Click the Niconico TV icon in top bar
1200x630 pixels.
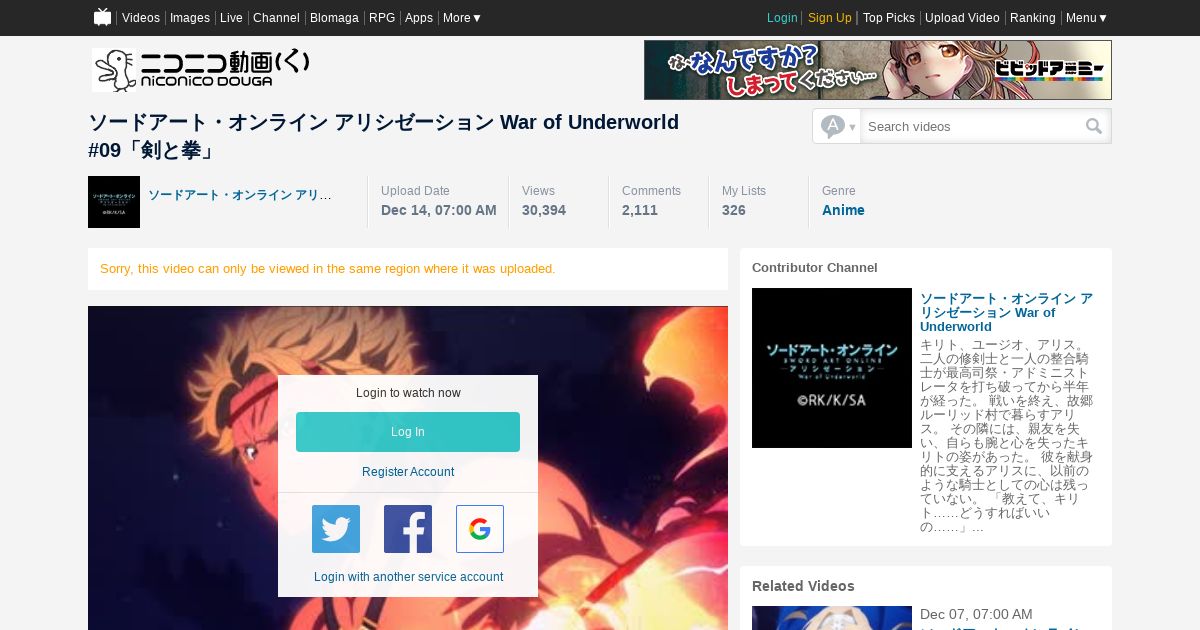[x=102, y=17]
